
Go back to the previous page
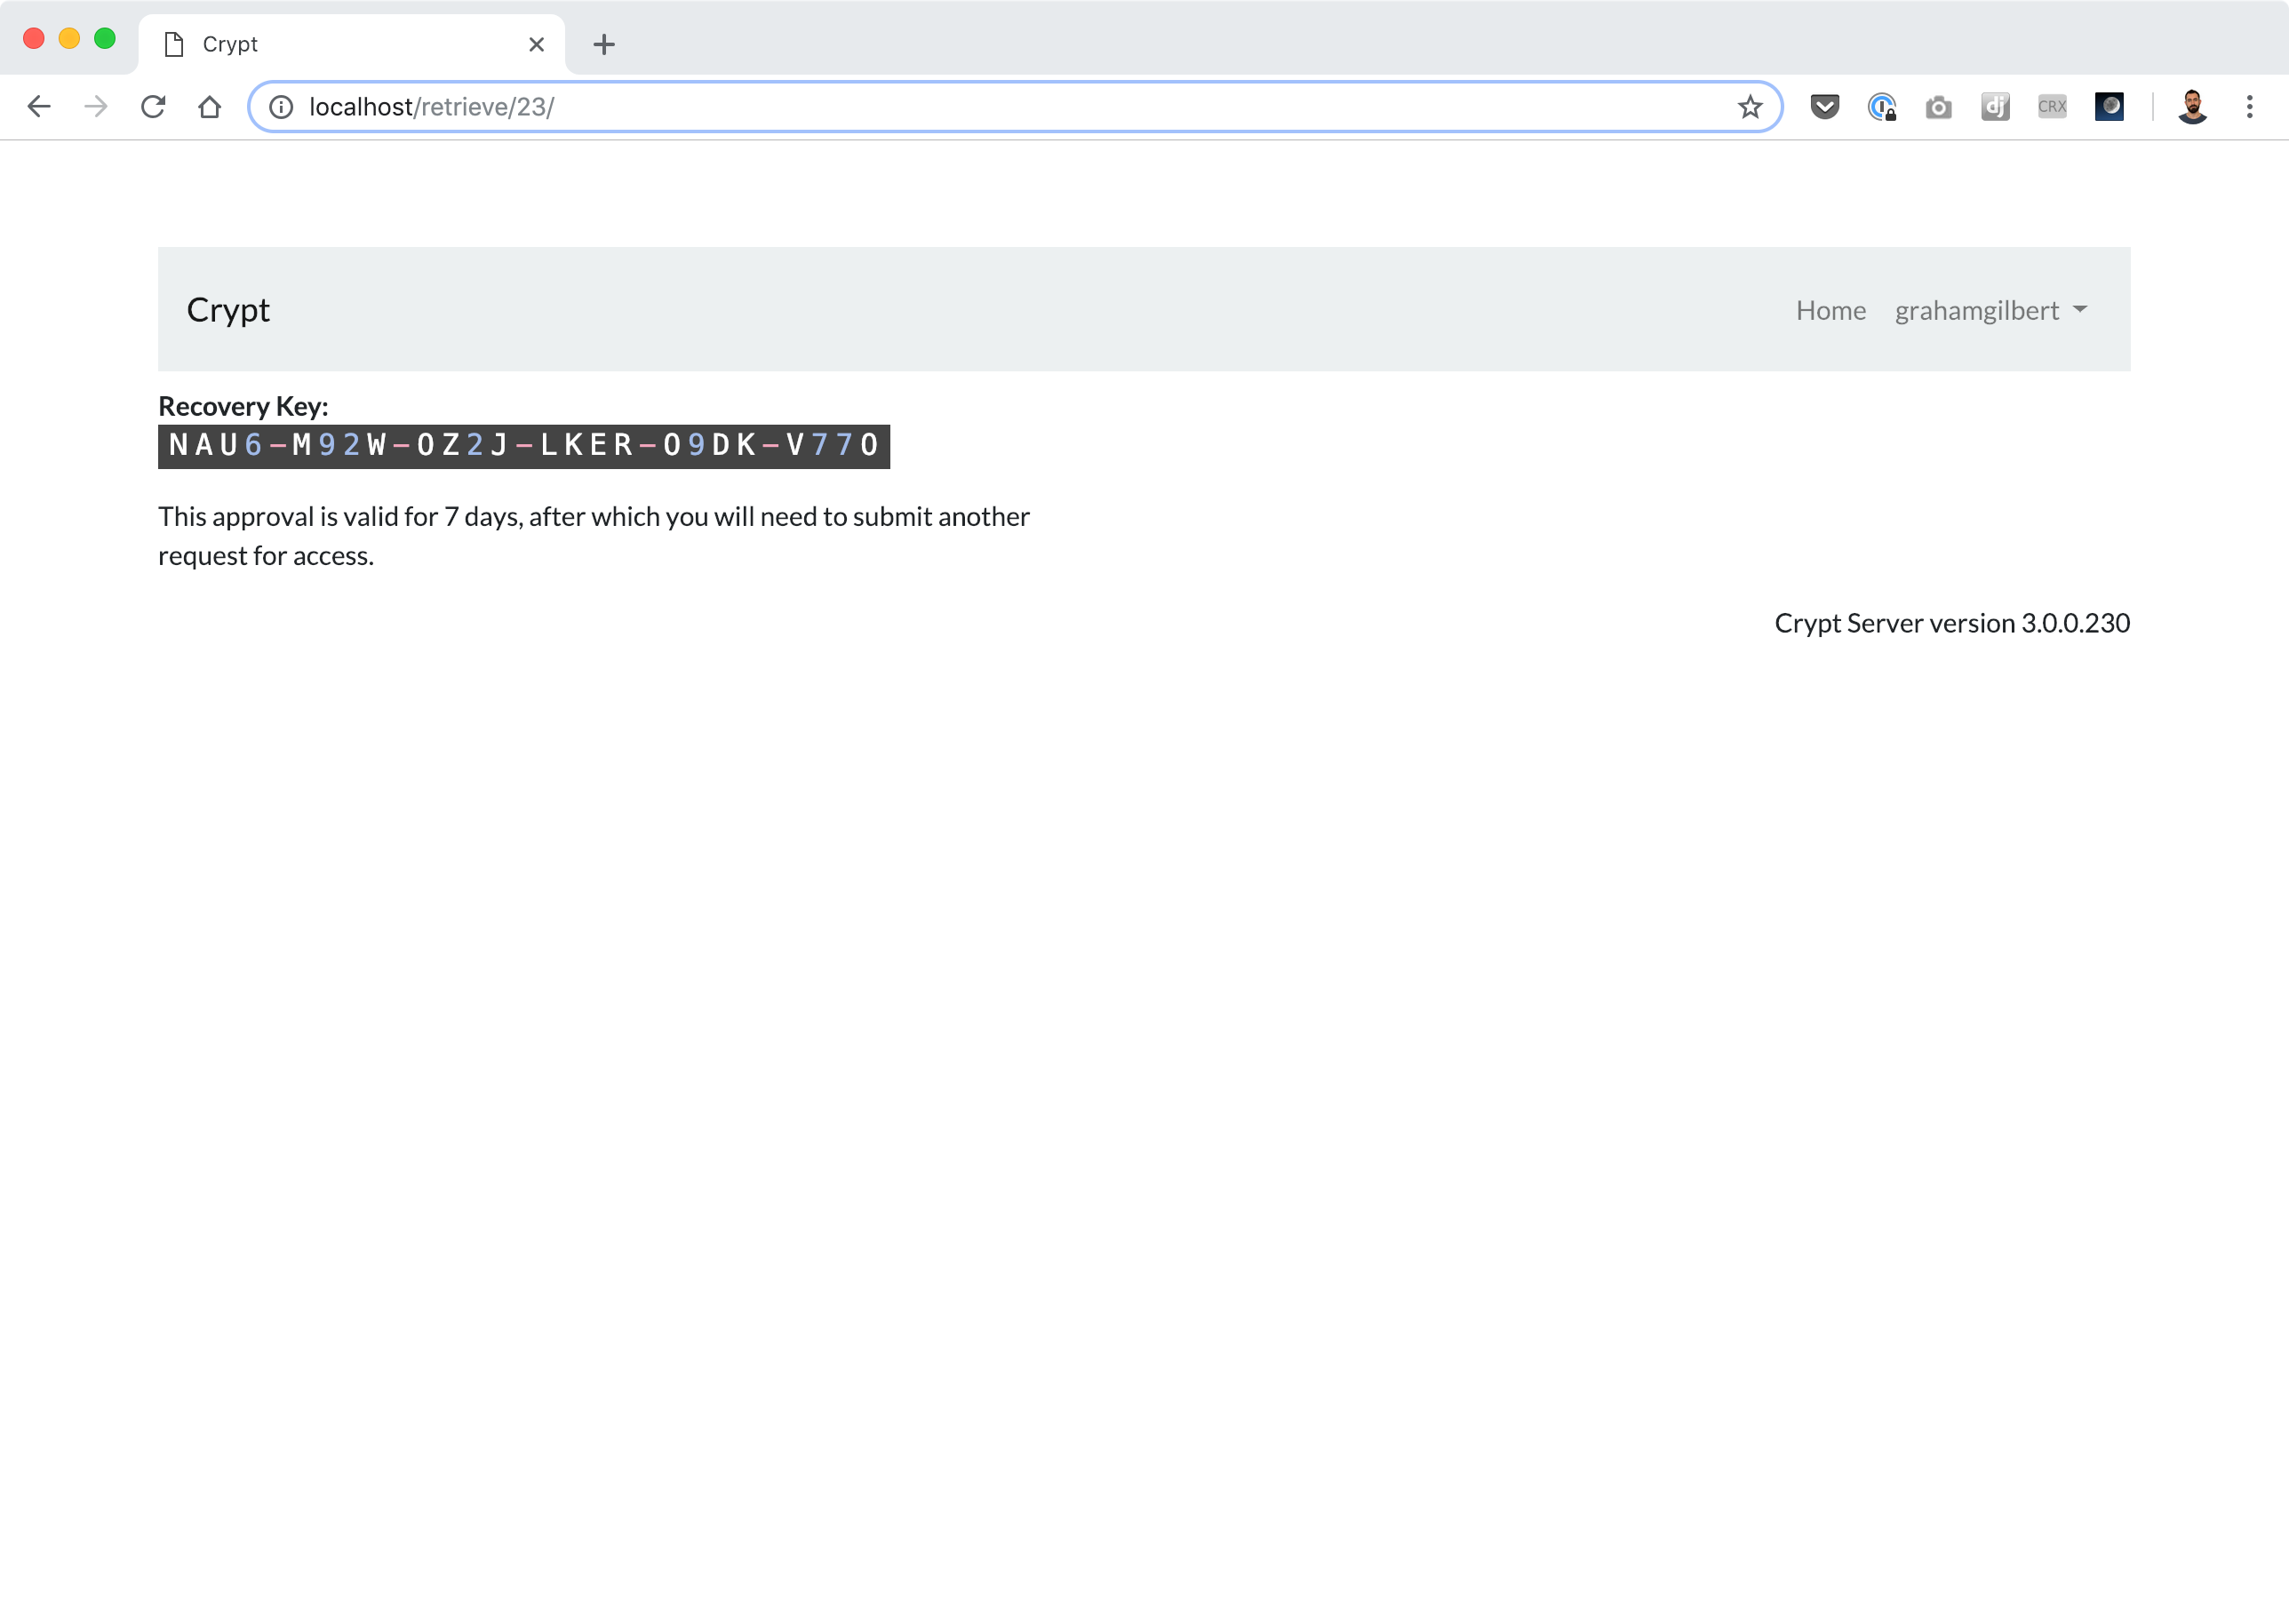pyautogui.click(x=38, y=107)
